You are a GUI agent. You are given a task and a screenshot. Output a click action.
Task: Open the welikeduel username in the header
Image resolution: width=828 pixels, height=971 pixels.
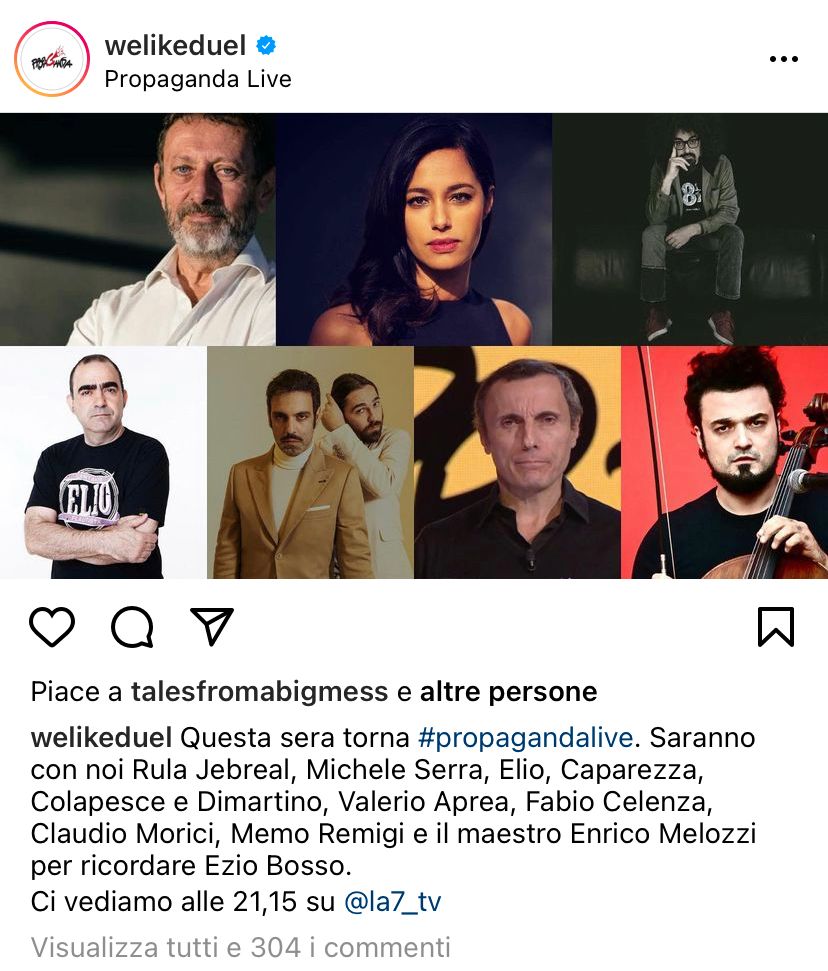(x=175, y=45)
